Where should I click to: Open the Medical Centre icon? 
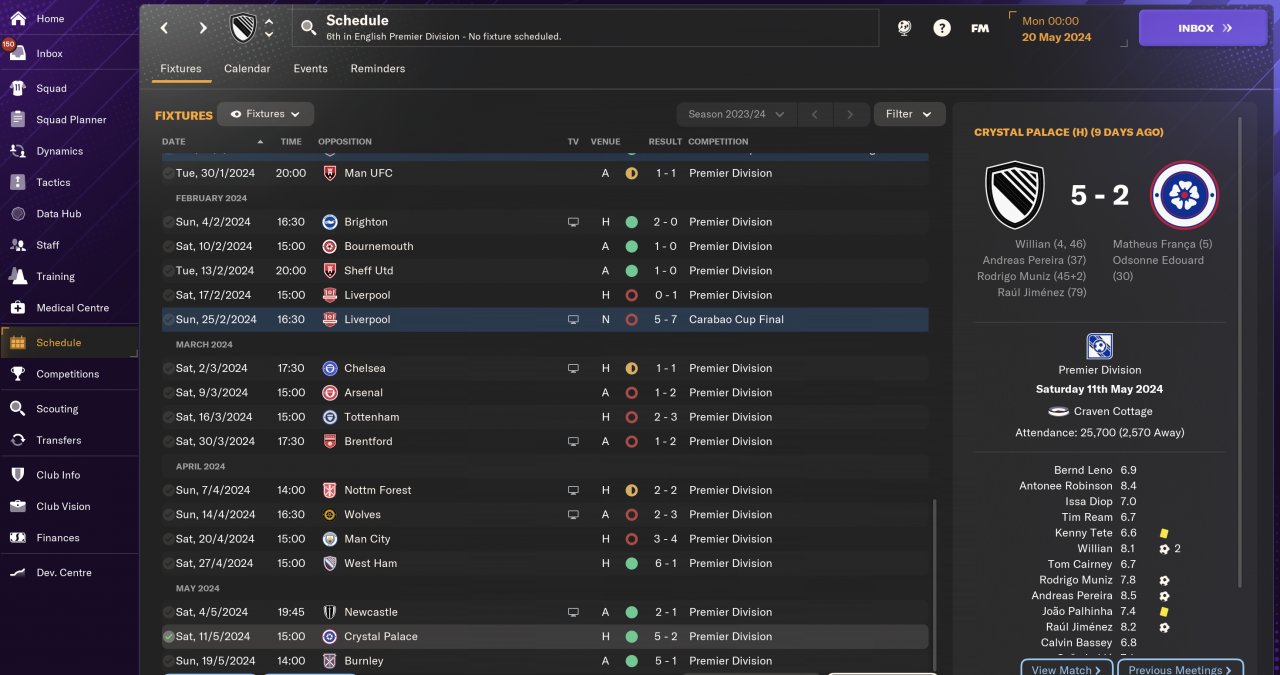(x=17, y=308)
